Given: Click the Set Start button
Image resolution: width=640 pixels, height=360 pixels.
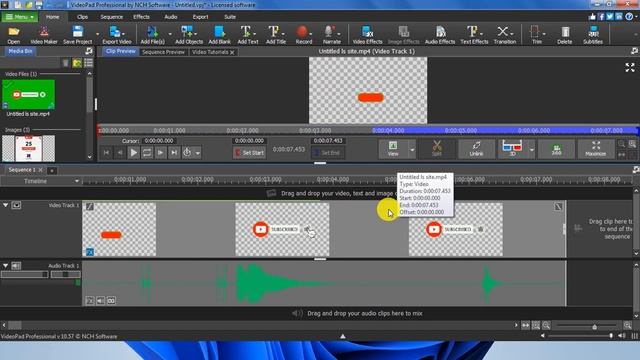Looking at the screenshot, I should click(x=249, y=153).
